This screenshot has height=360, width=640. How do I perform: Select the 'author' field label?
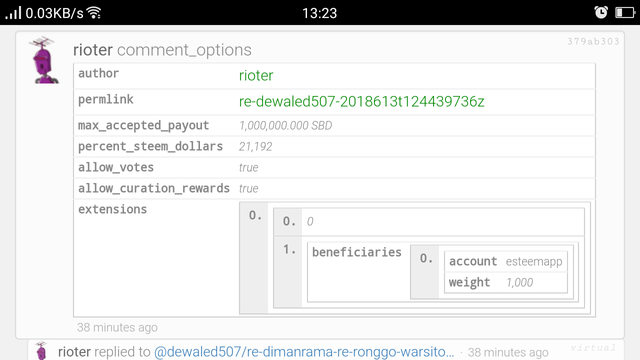pos(98,73)
